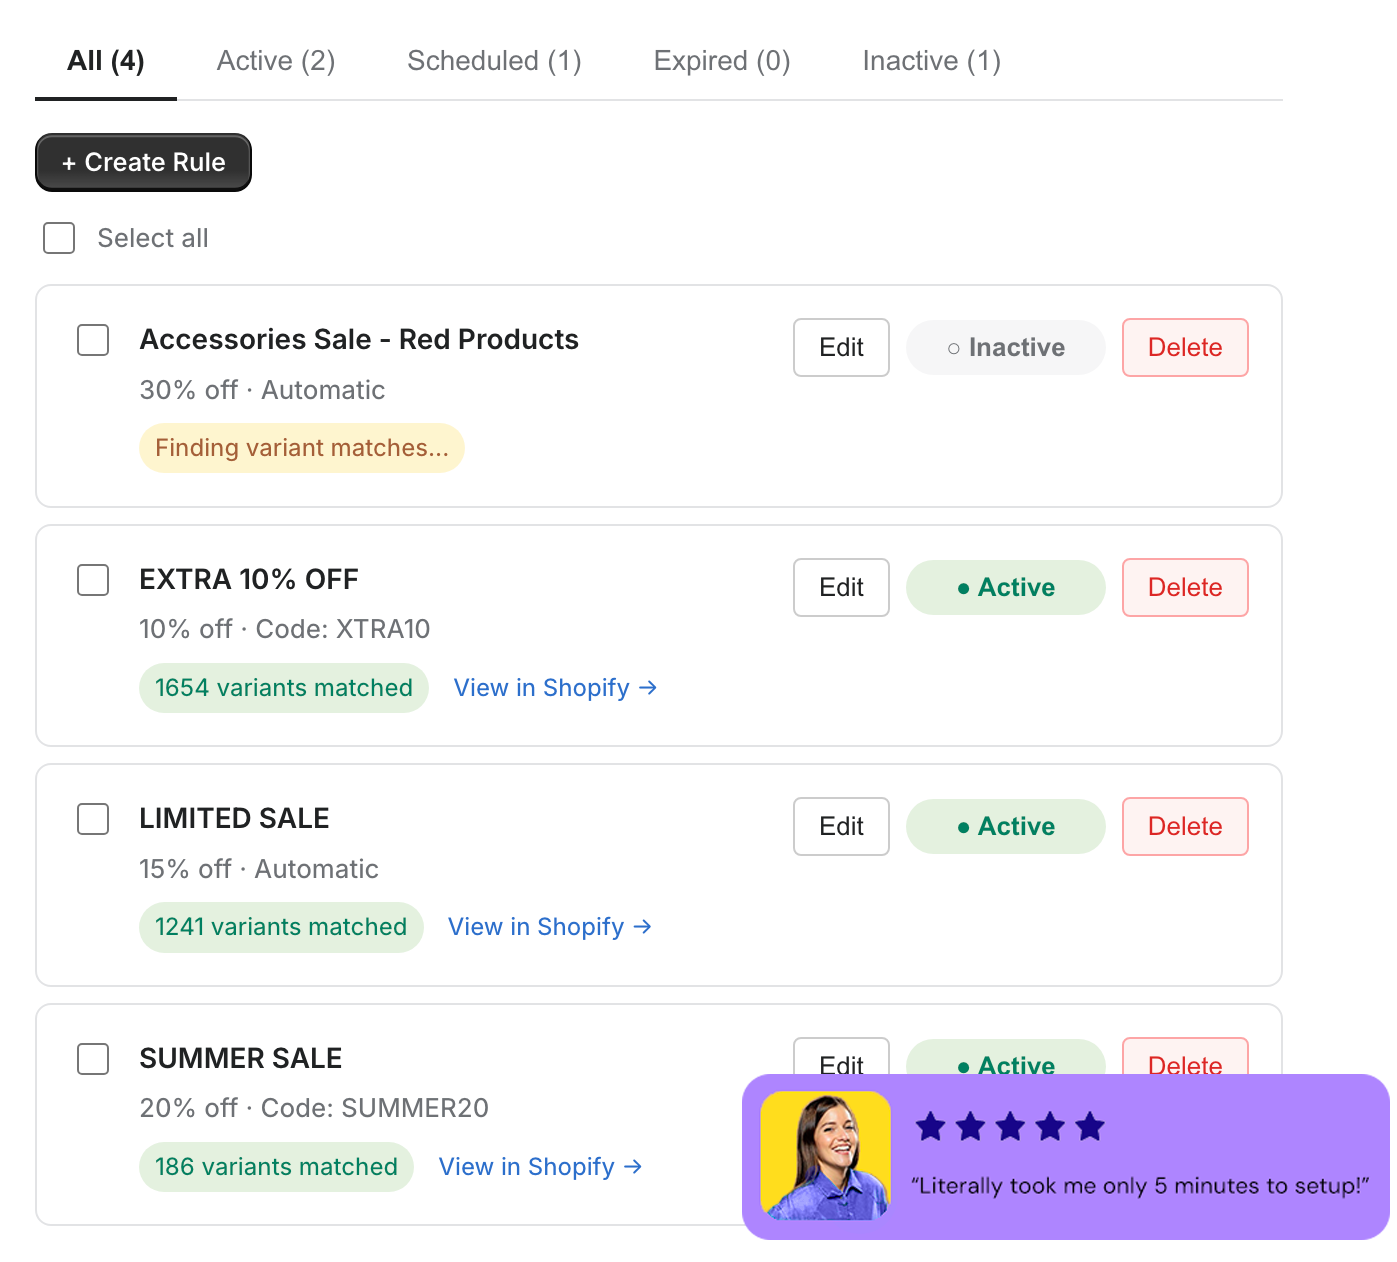This screenshot has height=1262, width=1397.
Task: Toggle Active status for EXTRA 10% OFF
Action: [x=1005, y=588]
